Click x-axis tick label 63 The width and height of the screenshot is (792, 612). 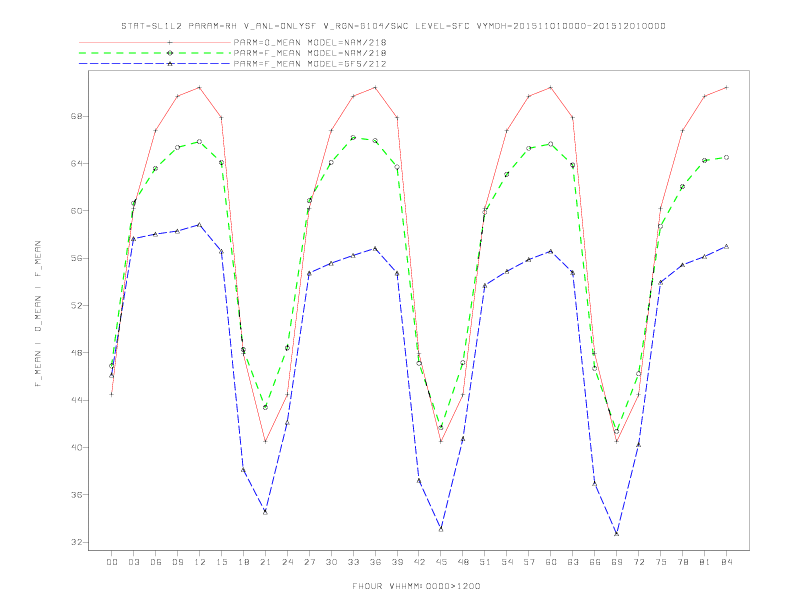coord(573,562)
